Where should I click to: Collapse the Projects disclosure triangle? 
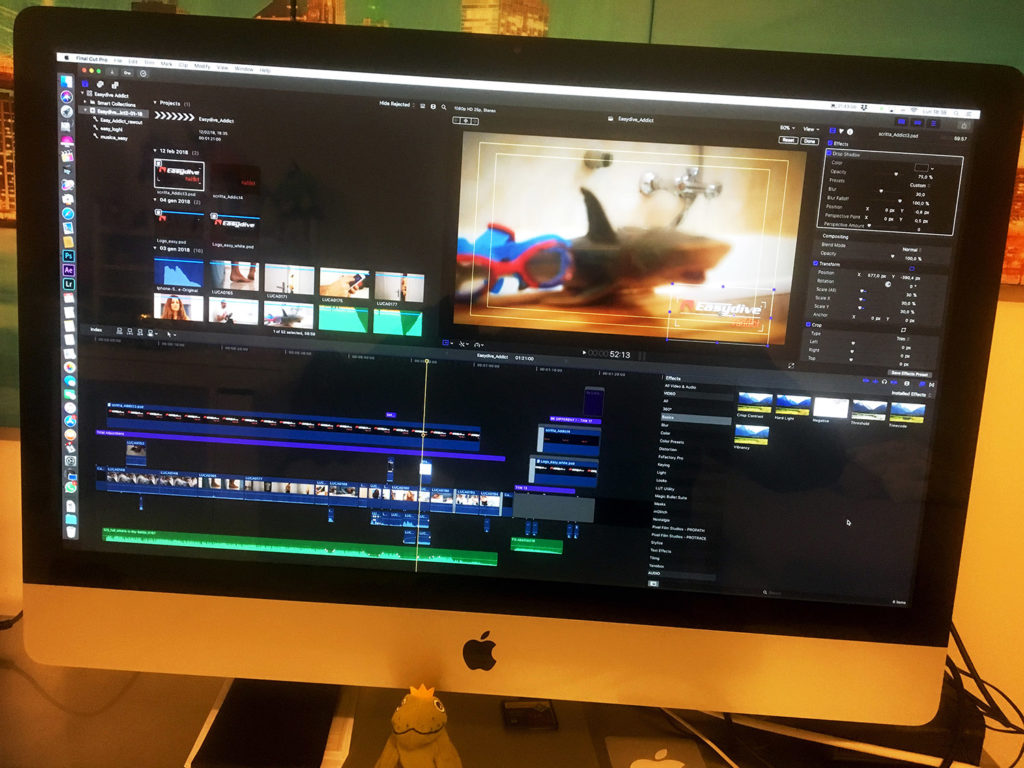pos(154,102)
